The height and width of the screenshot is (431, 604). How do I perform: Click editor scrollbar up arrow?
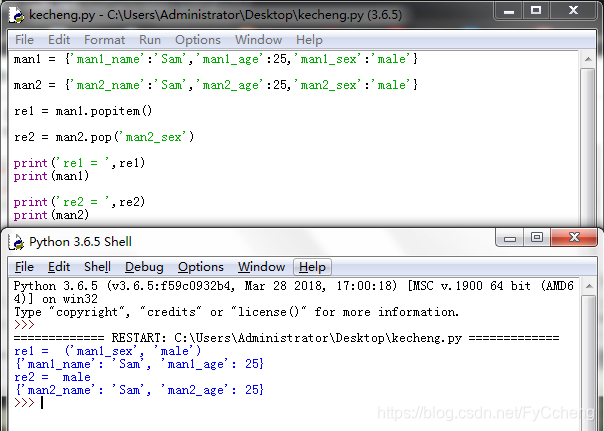click(x=588, y=59)
